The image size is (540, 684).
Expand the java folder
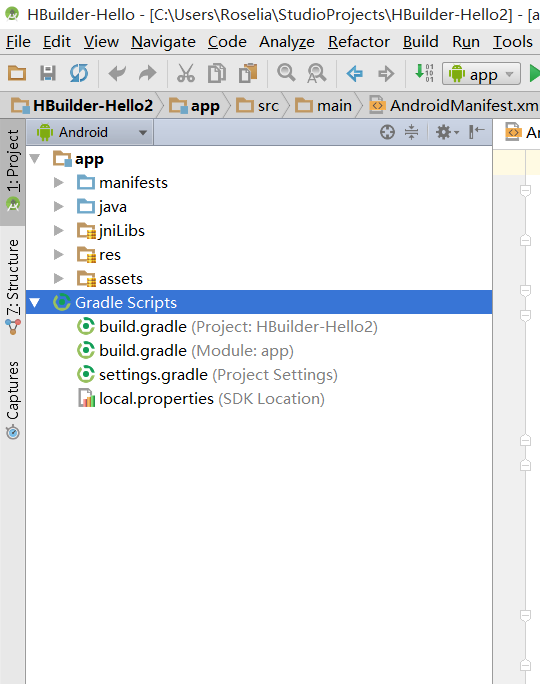coord(58,206)
